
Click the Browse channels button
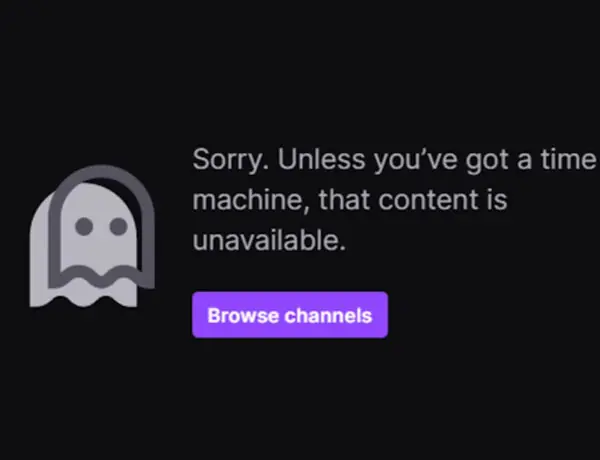(x=290, y=315)
